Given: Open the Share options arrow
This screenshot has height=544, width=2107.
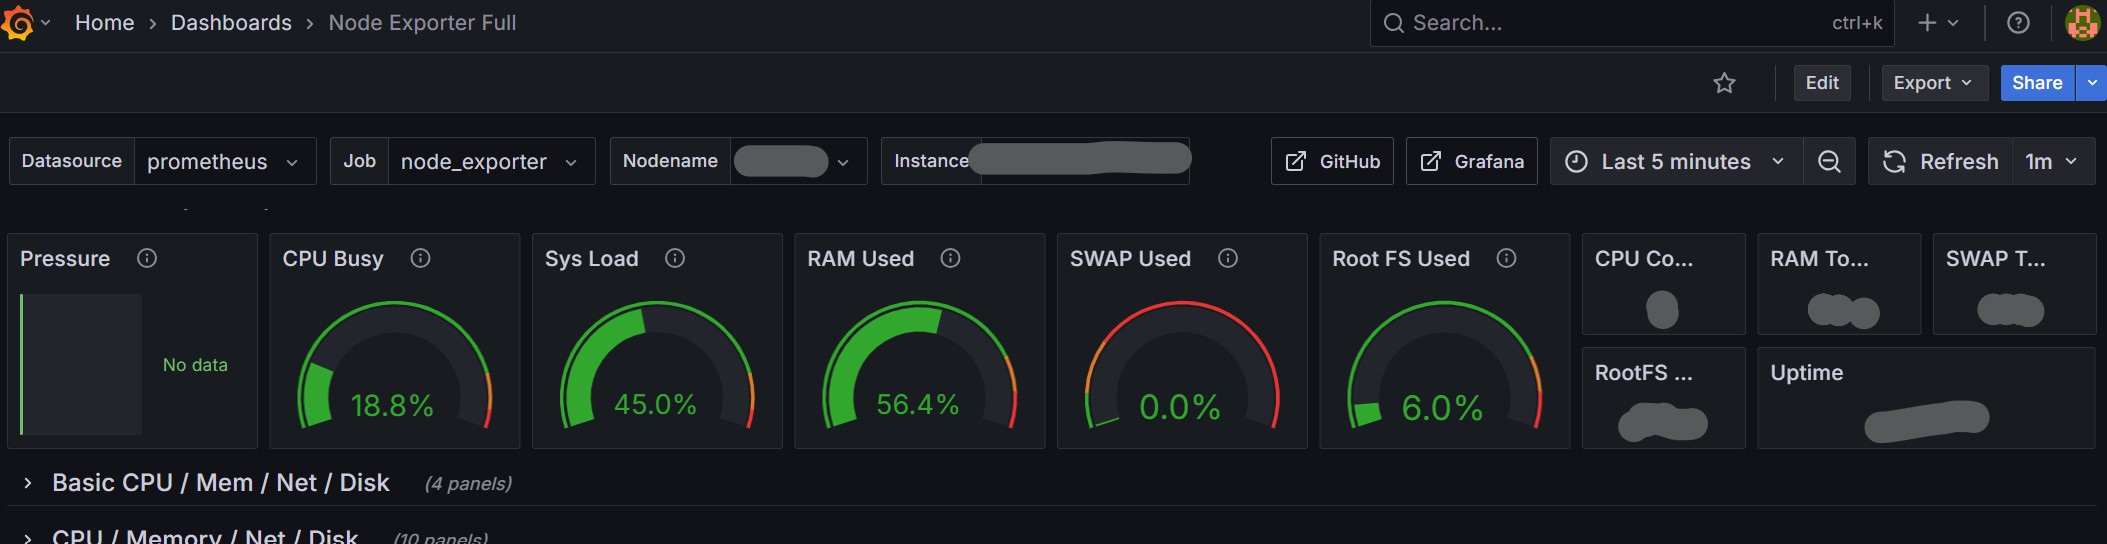Looking at the screenshot, I should [x=2092, y=83].
